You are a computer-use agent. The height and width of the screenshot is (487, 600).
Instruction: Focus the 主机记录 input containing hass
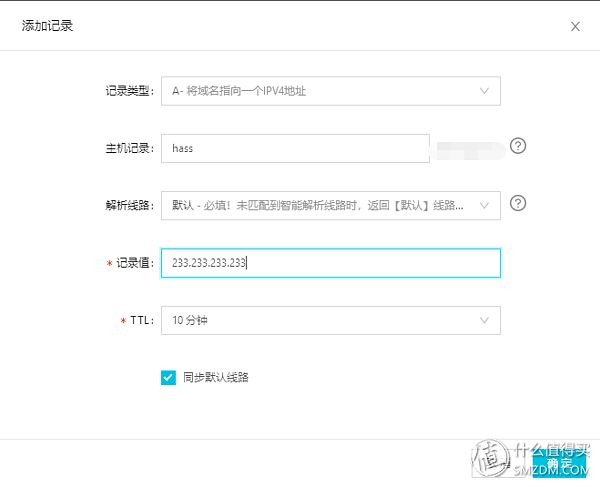click(295, 148)
